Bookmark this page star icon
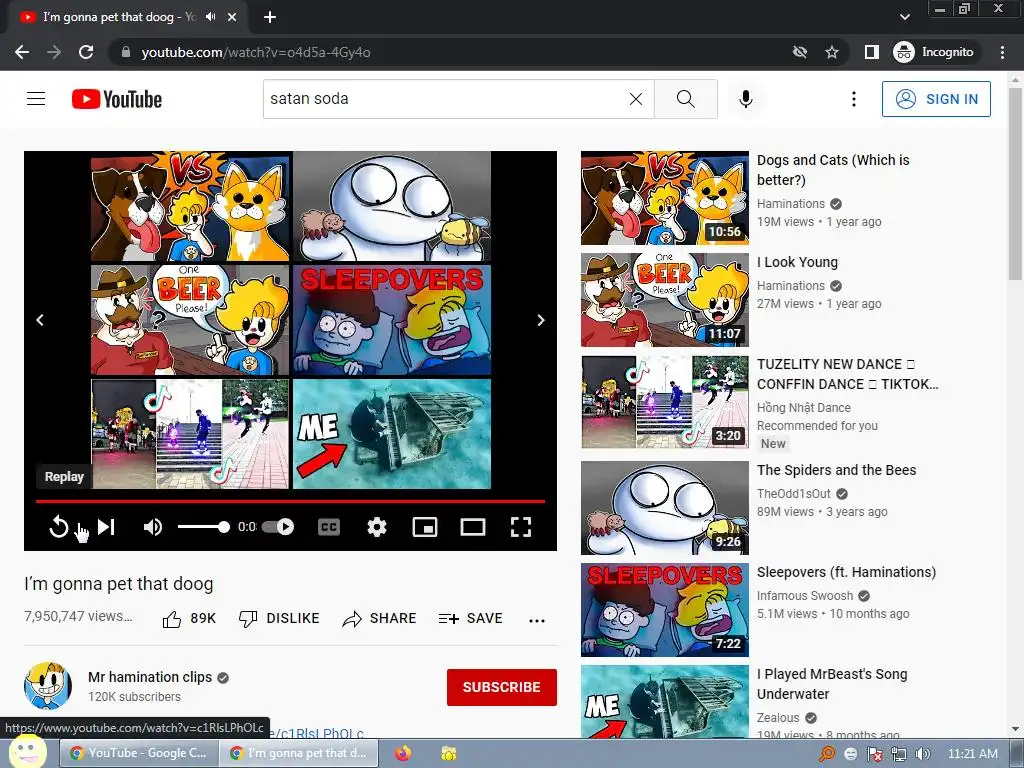 click(831, 52)
